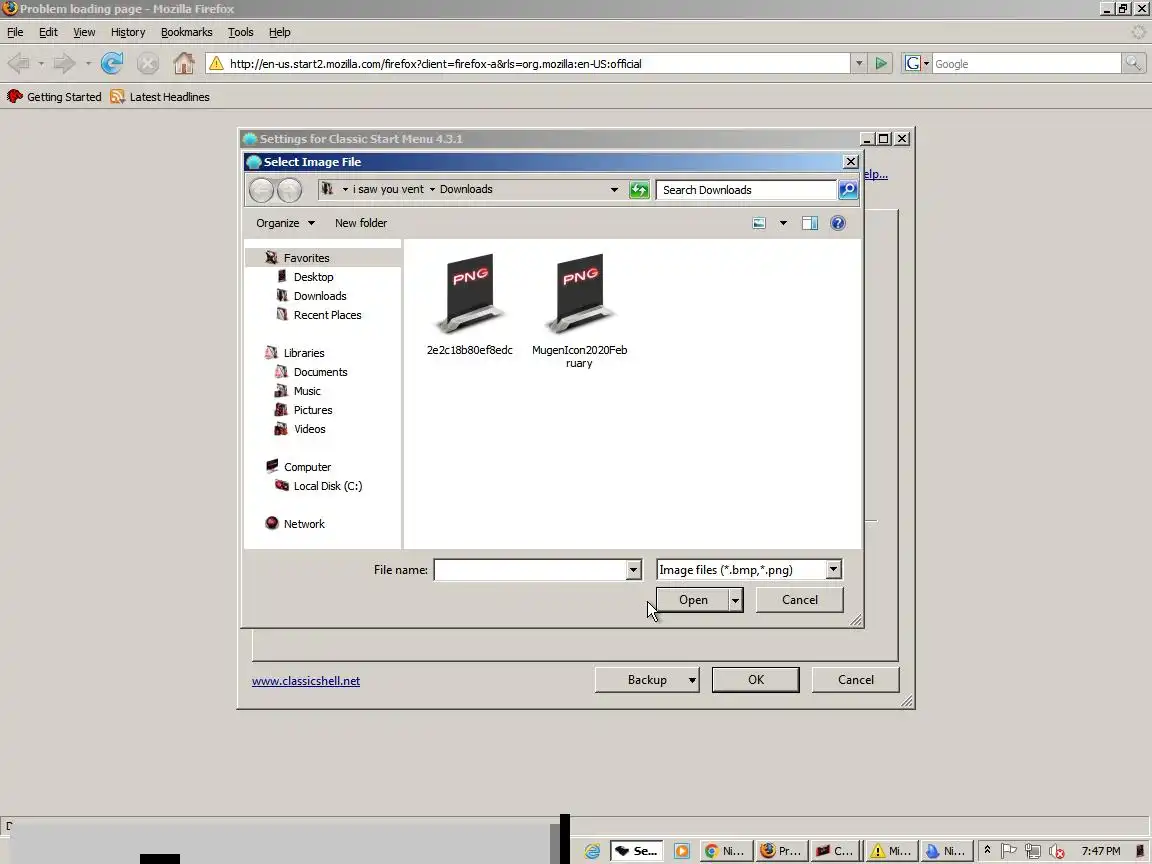The height and width of the screenshot is (864, 1152).
Task: Open the History menu
Action: tap(128, 32)
